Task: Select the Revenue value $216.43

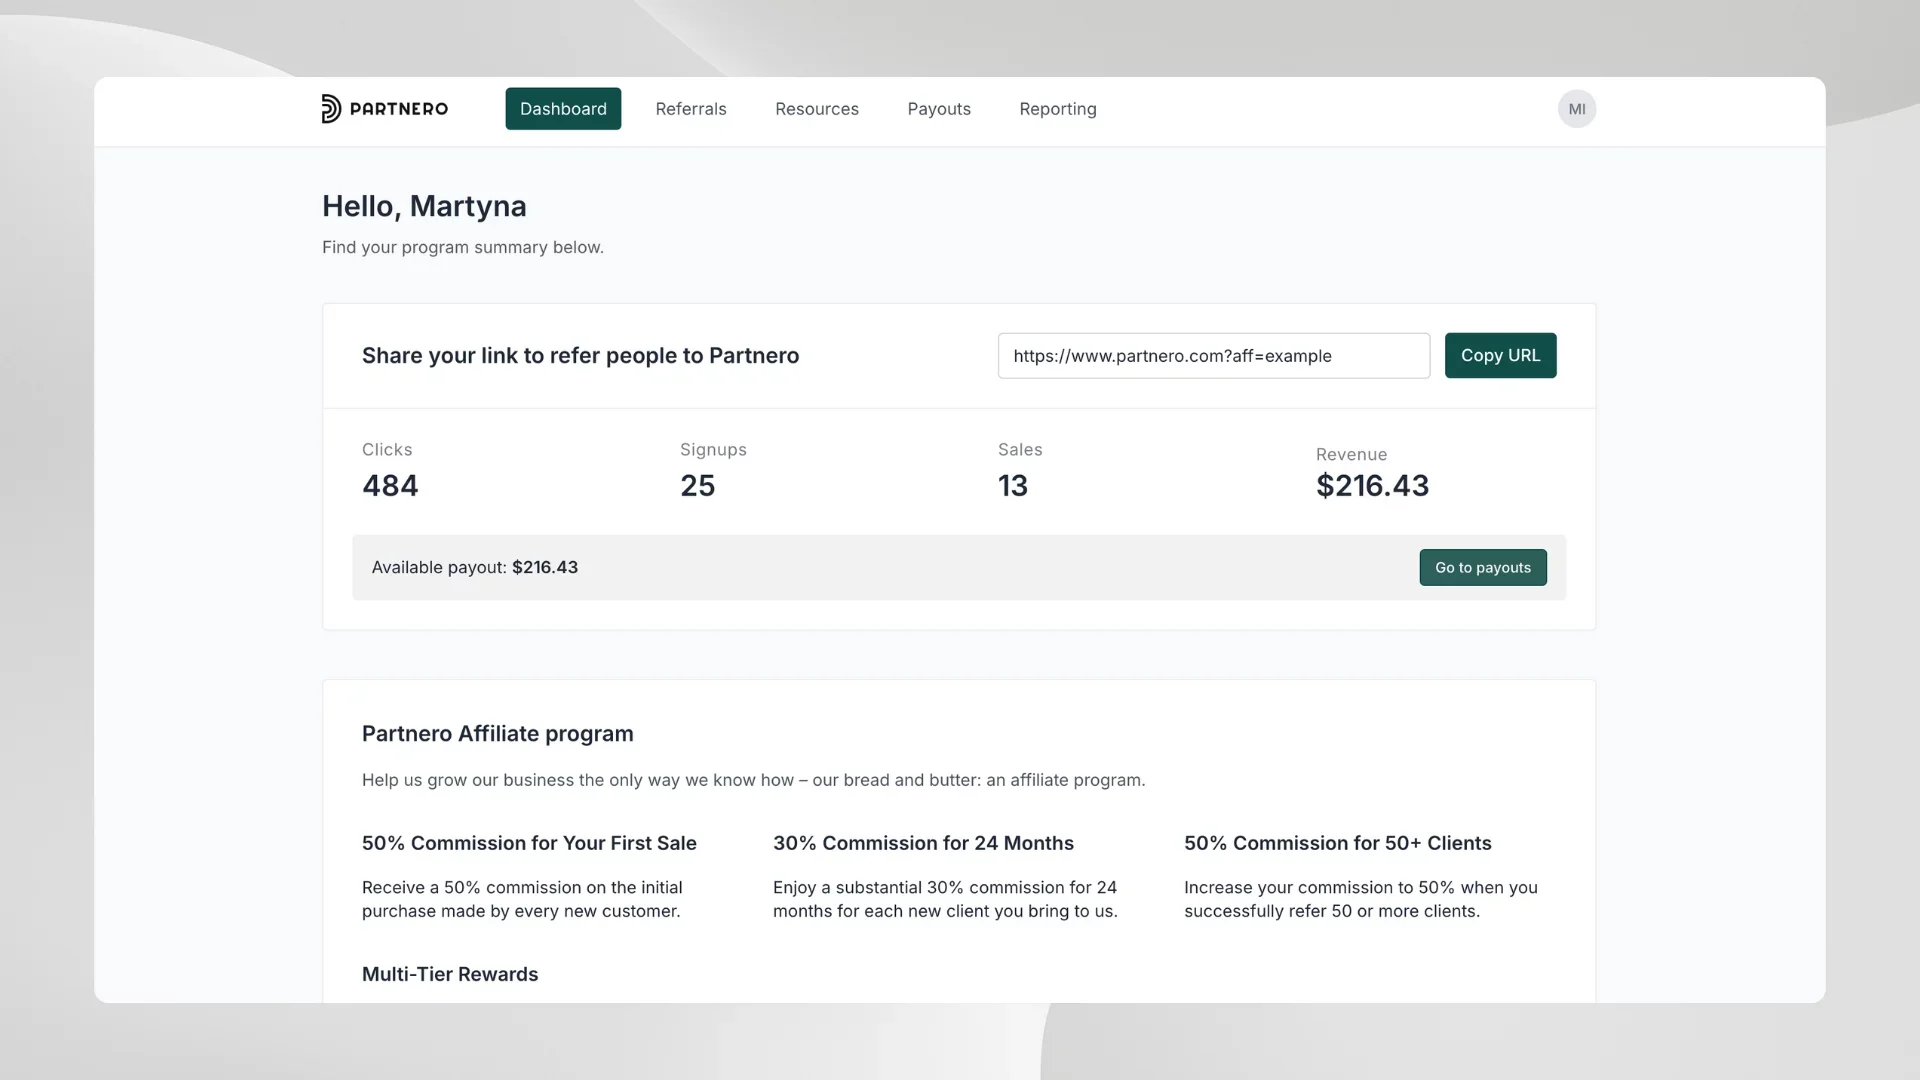Action: tap(1372, 486)
